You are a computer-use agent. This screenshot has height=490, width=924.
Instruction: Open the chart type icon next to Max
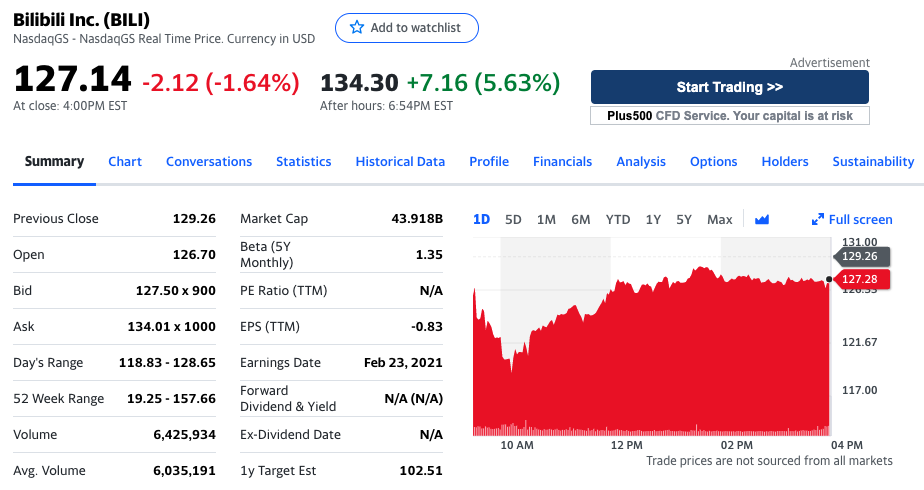coord(762,220)
